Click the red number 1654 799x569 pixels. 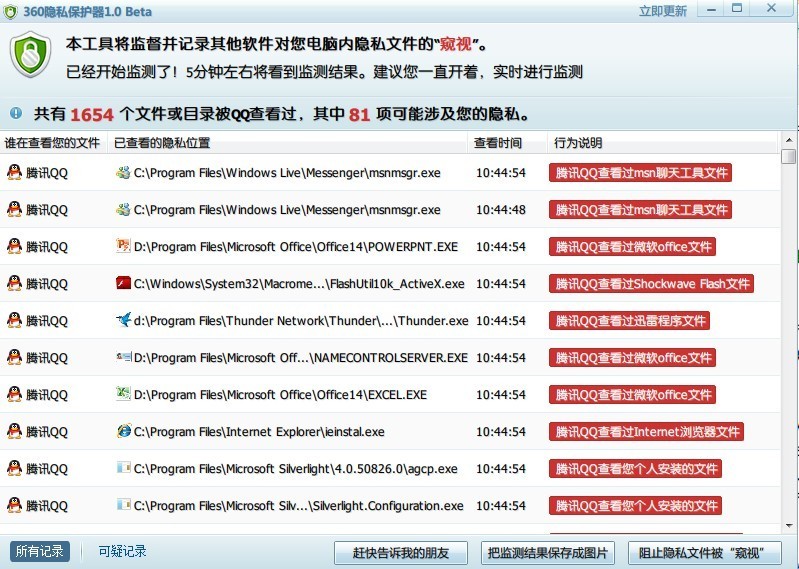click(x=92, y=114)
